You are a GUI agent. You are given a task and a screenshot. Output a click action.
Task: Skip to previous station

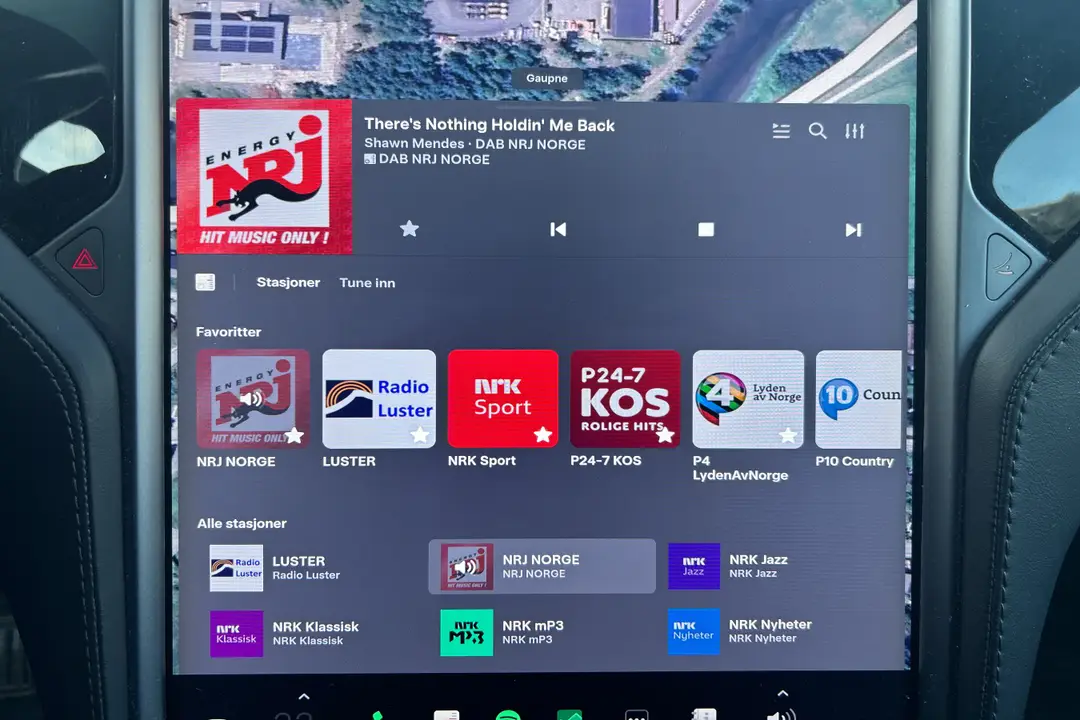point(558,229)
